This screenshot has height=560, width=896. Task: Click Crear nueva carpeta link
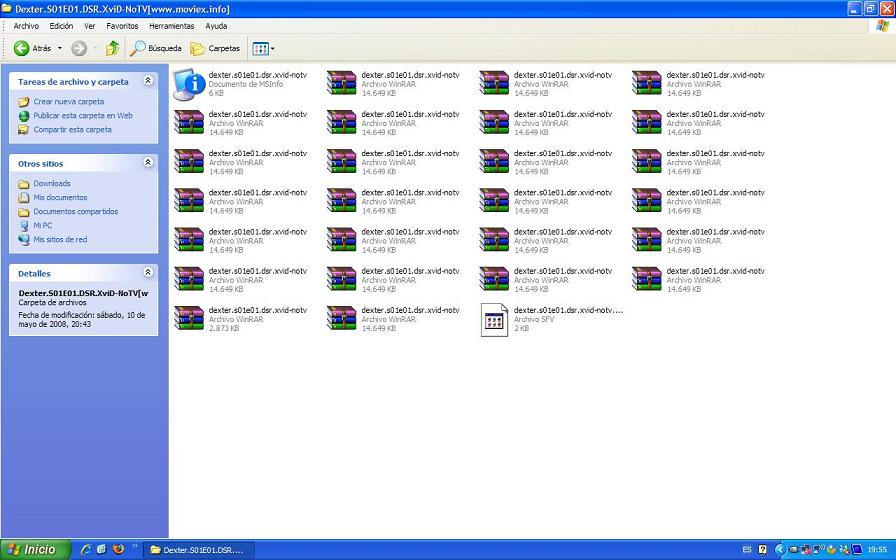click(68, 102)
